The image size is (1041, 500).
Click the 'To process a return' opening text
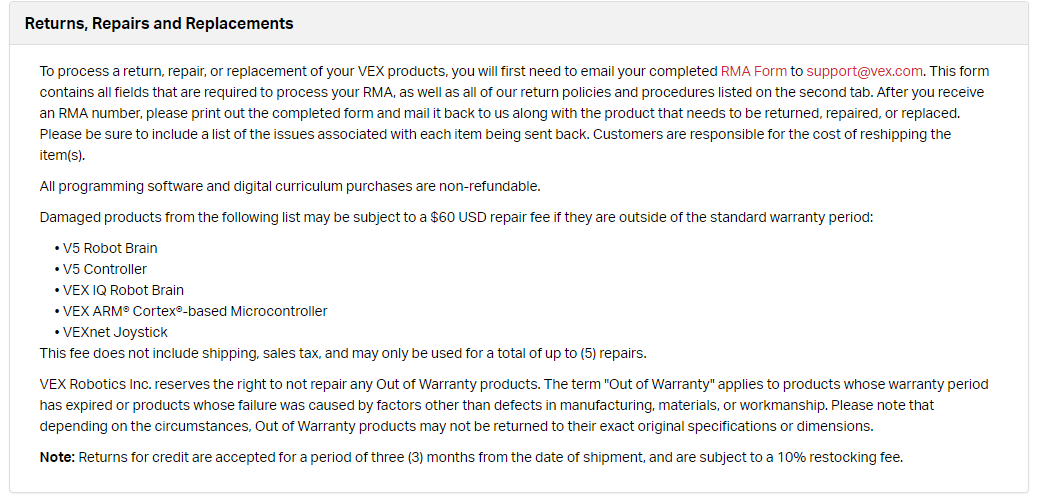88,71
